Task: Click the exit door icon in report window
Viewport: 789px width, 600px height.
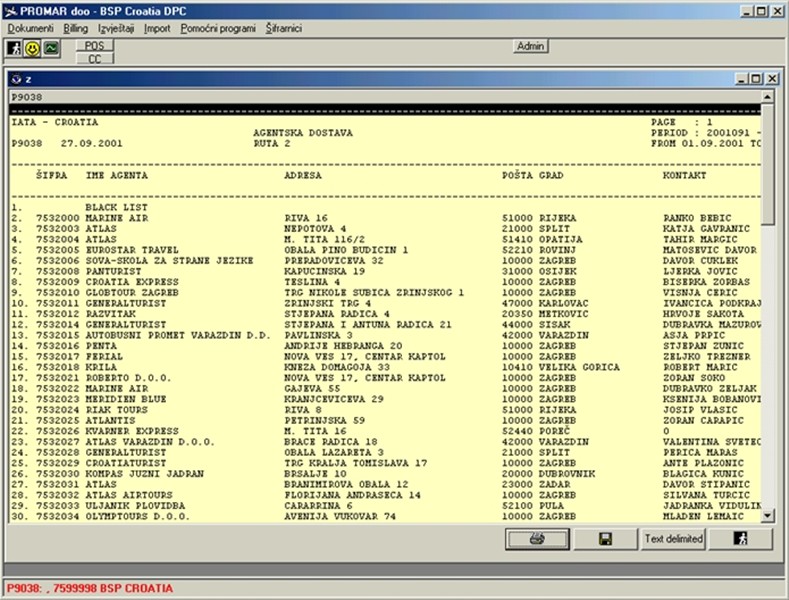Action: click(x=740, y=539)
